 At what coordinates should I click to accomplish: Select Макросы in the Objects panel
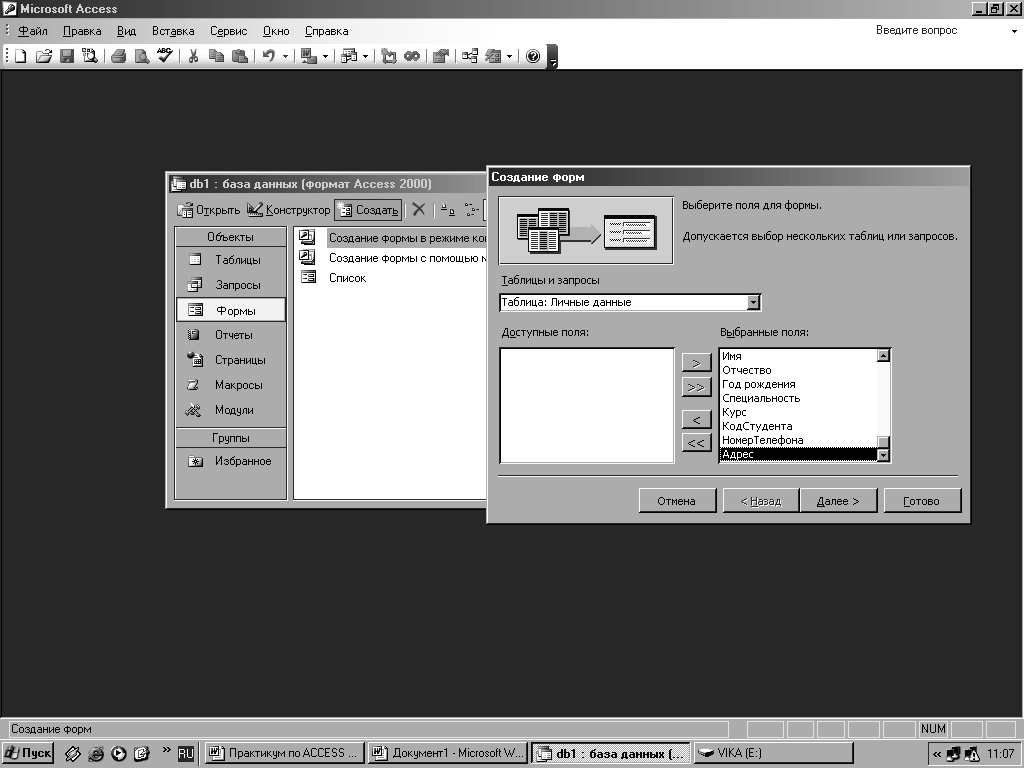pyautogui.click(x=231, y=385)
